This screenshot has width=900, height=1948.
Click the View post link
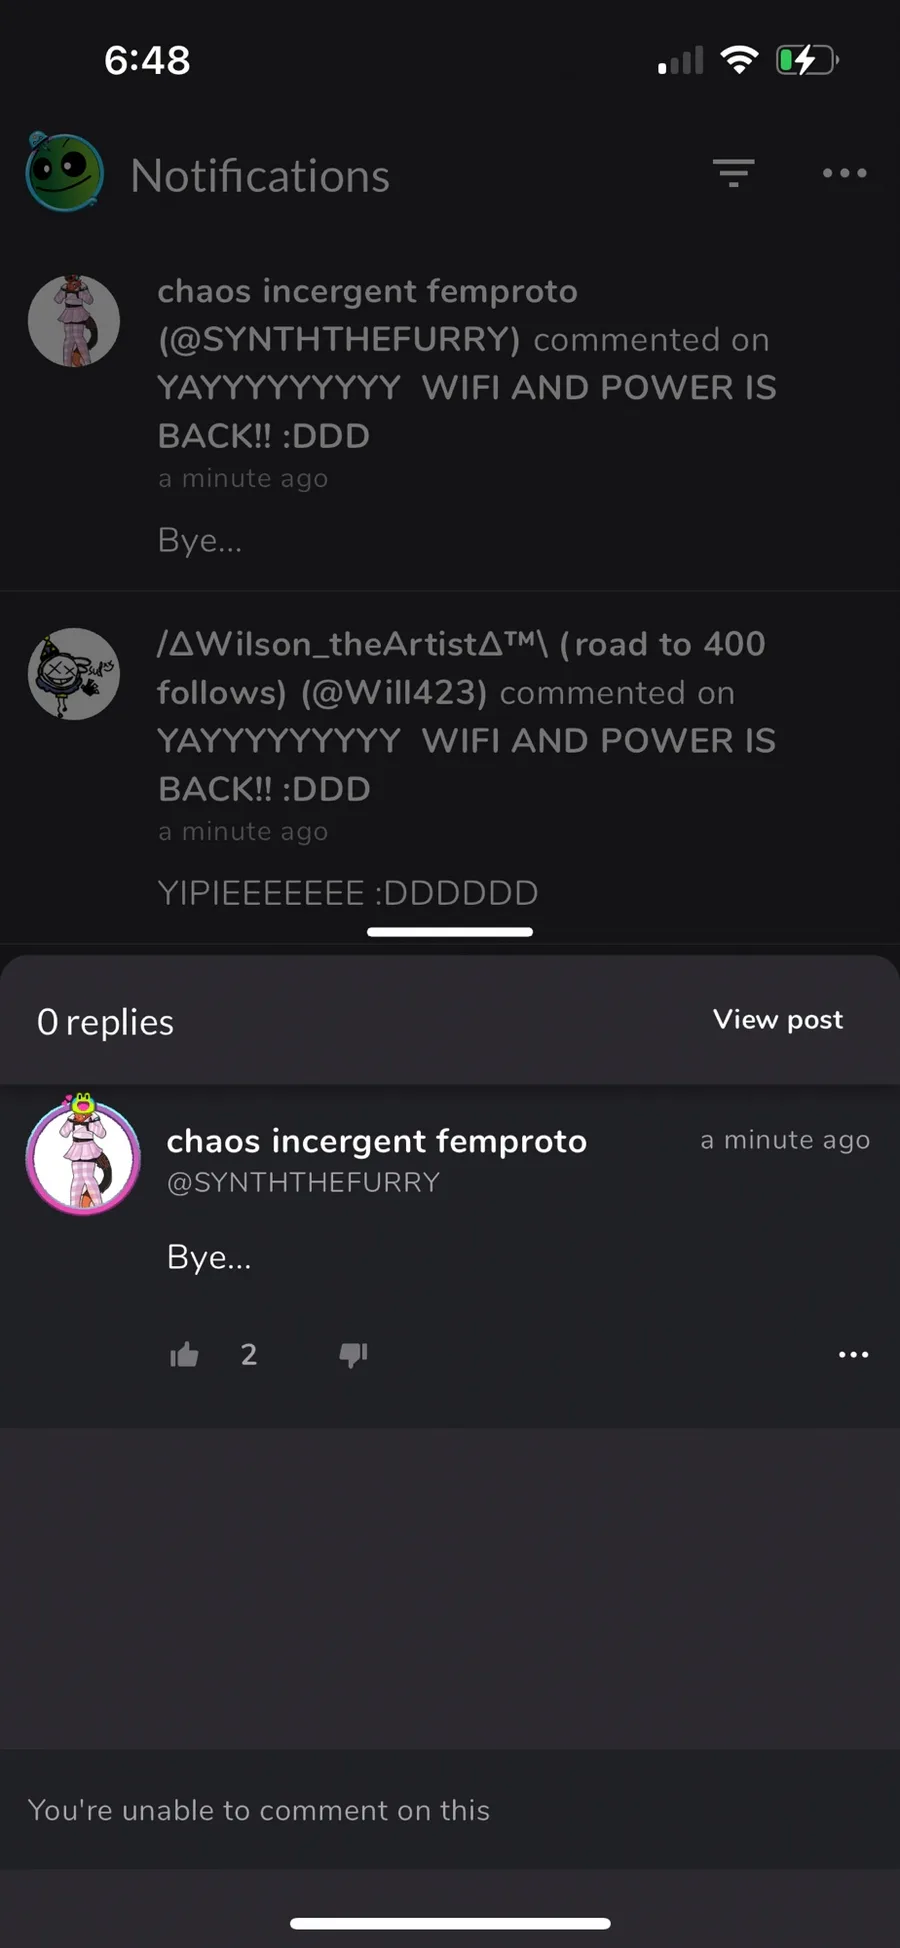coord(778,1020)
